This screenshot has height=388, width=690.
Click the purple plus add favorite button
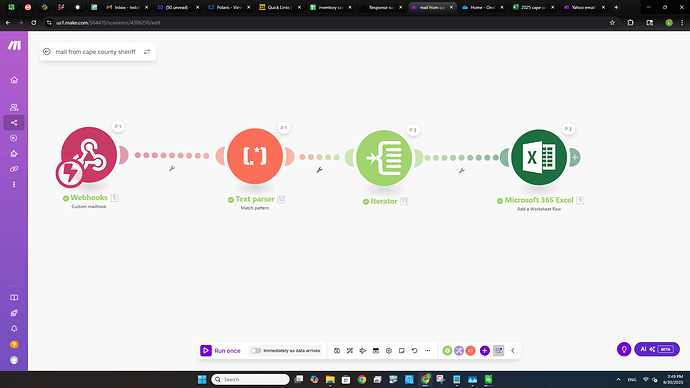(484, 351)
